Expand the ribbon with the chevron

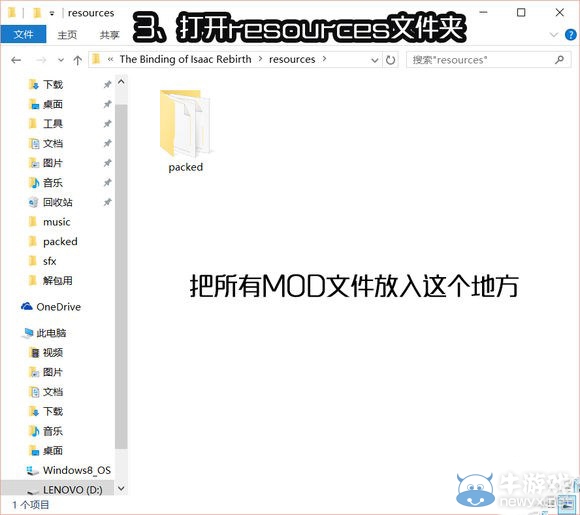(554, 35)
